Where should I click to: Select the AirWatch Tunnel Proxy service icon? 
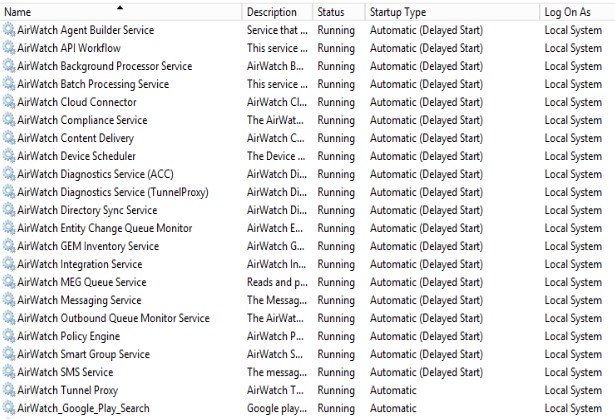coord(9,390)
